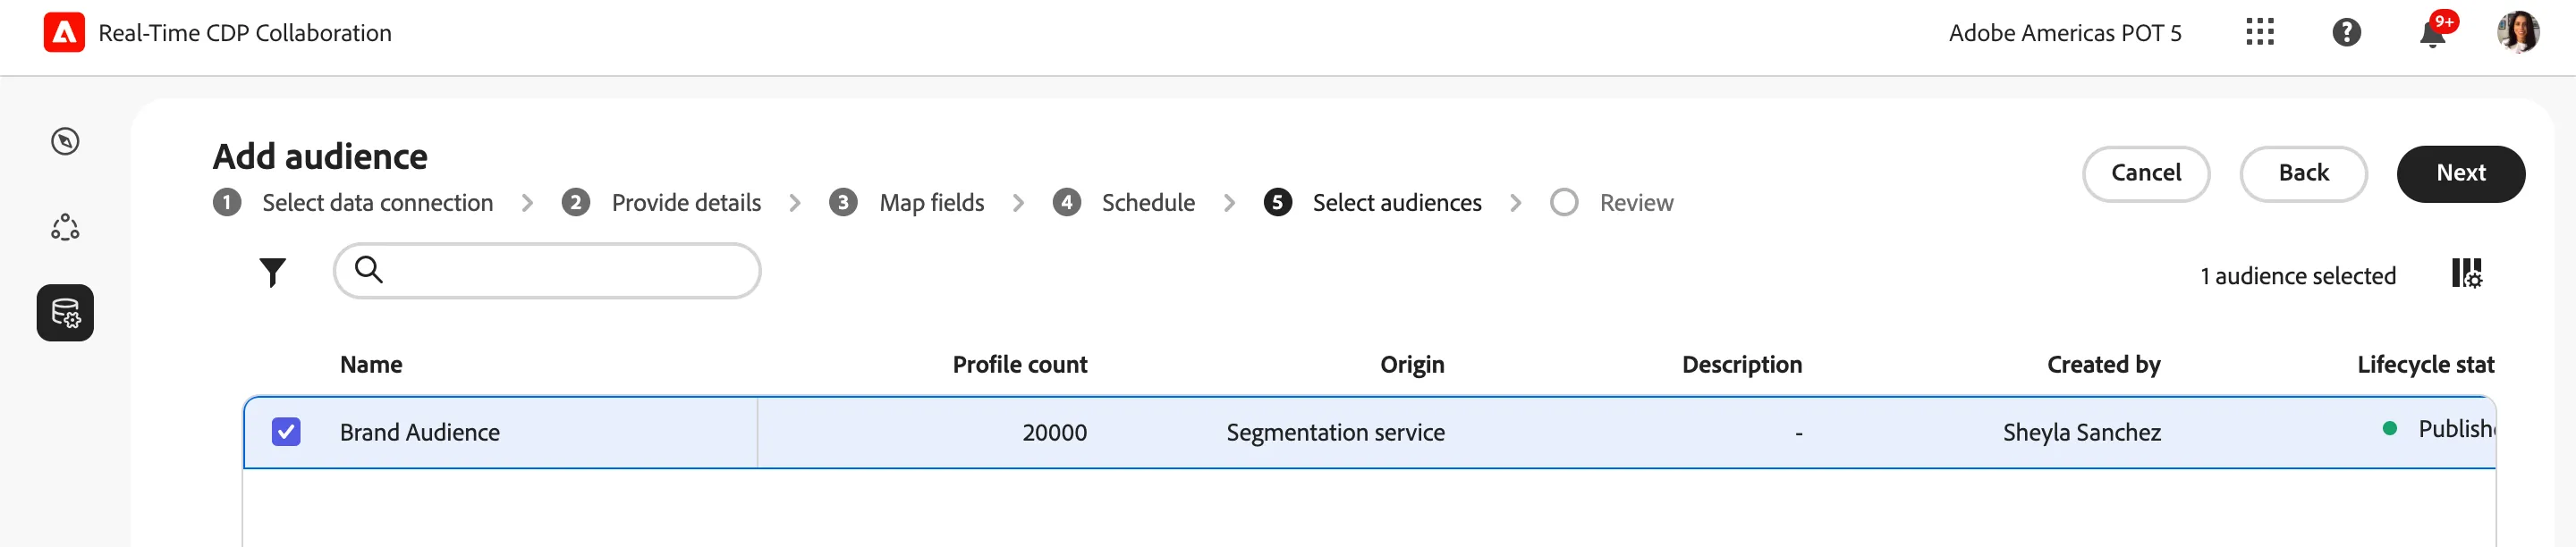The height and width of the screenshot is (547, 2576).
Task: Open the help question mark icon
Action: 2346,32
